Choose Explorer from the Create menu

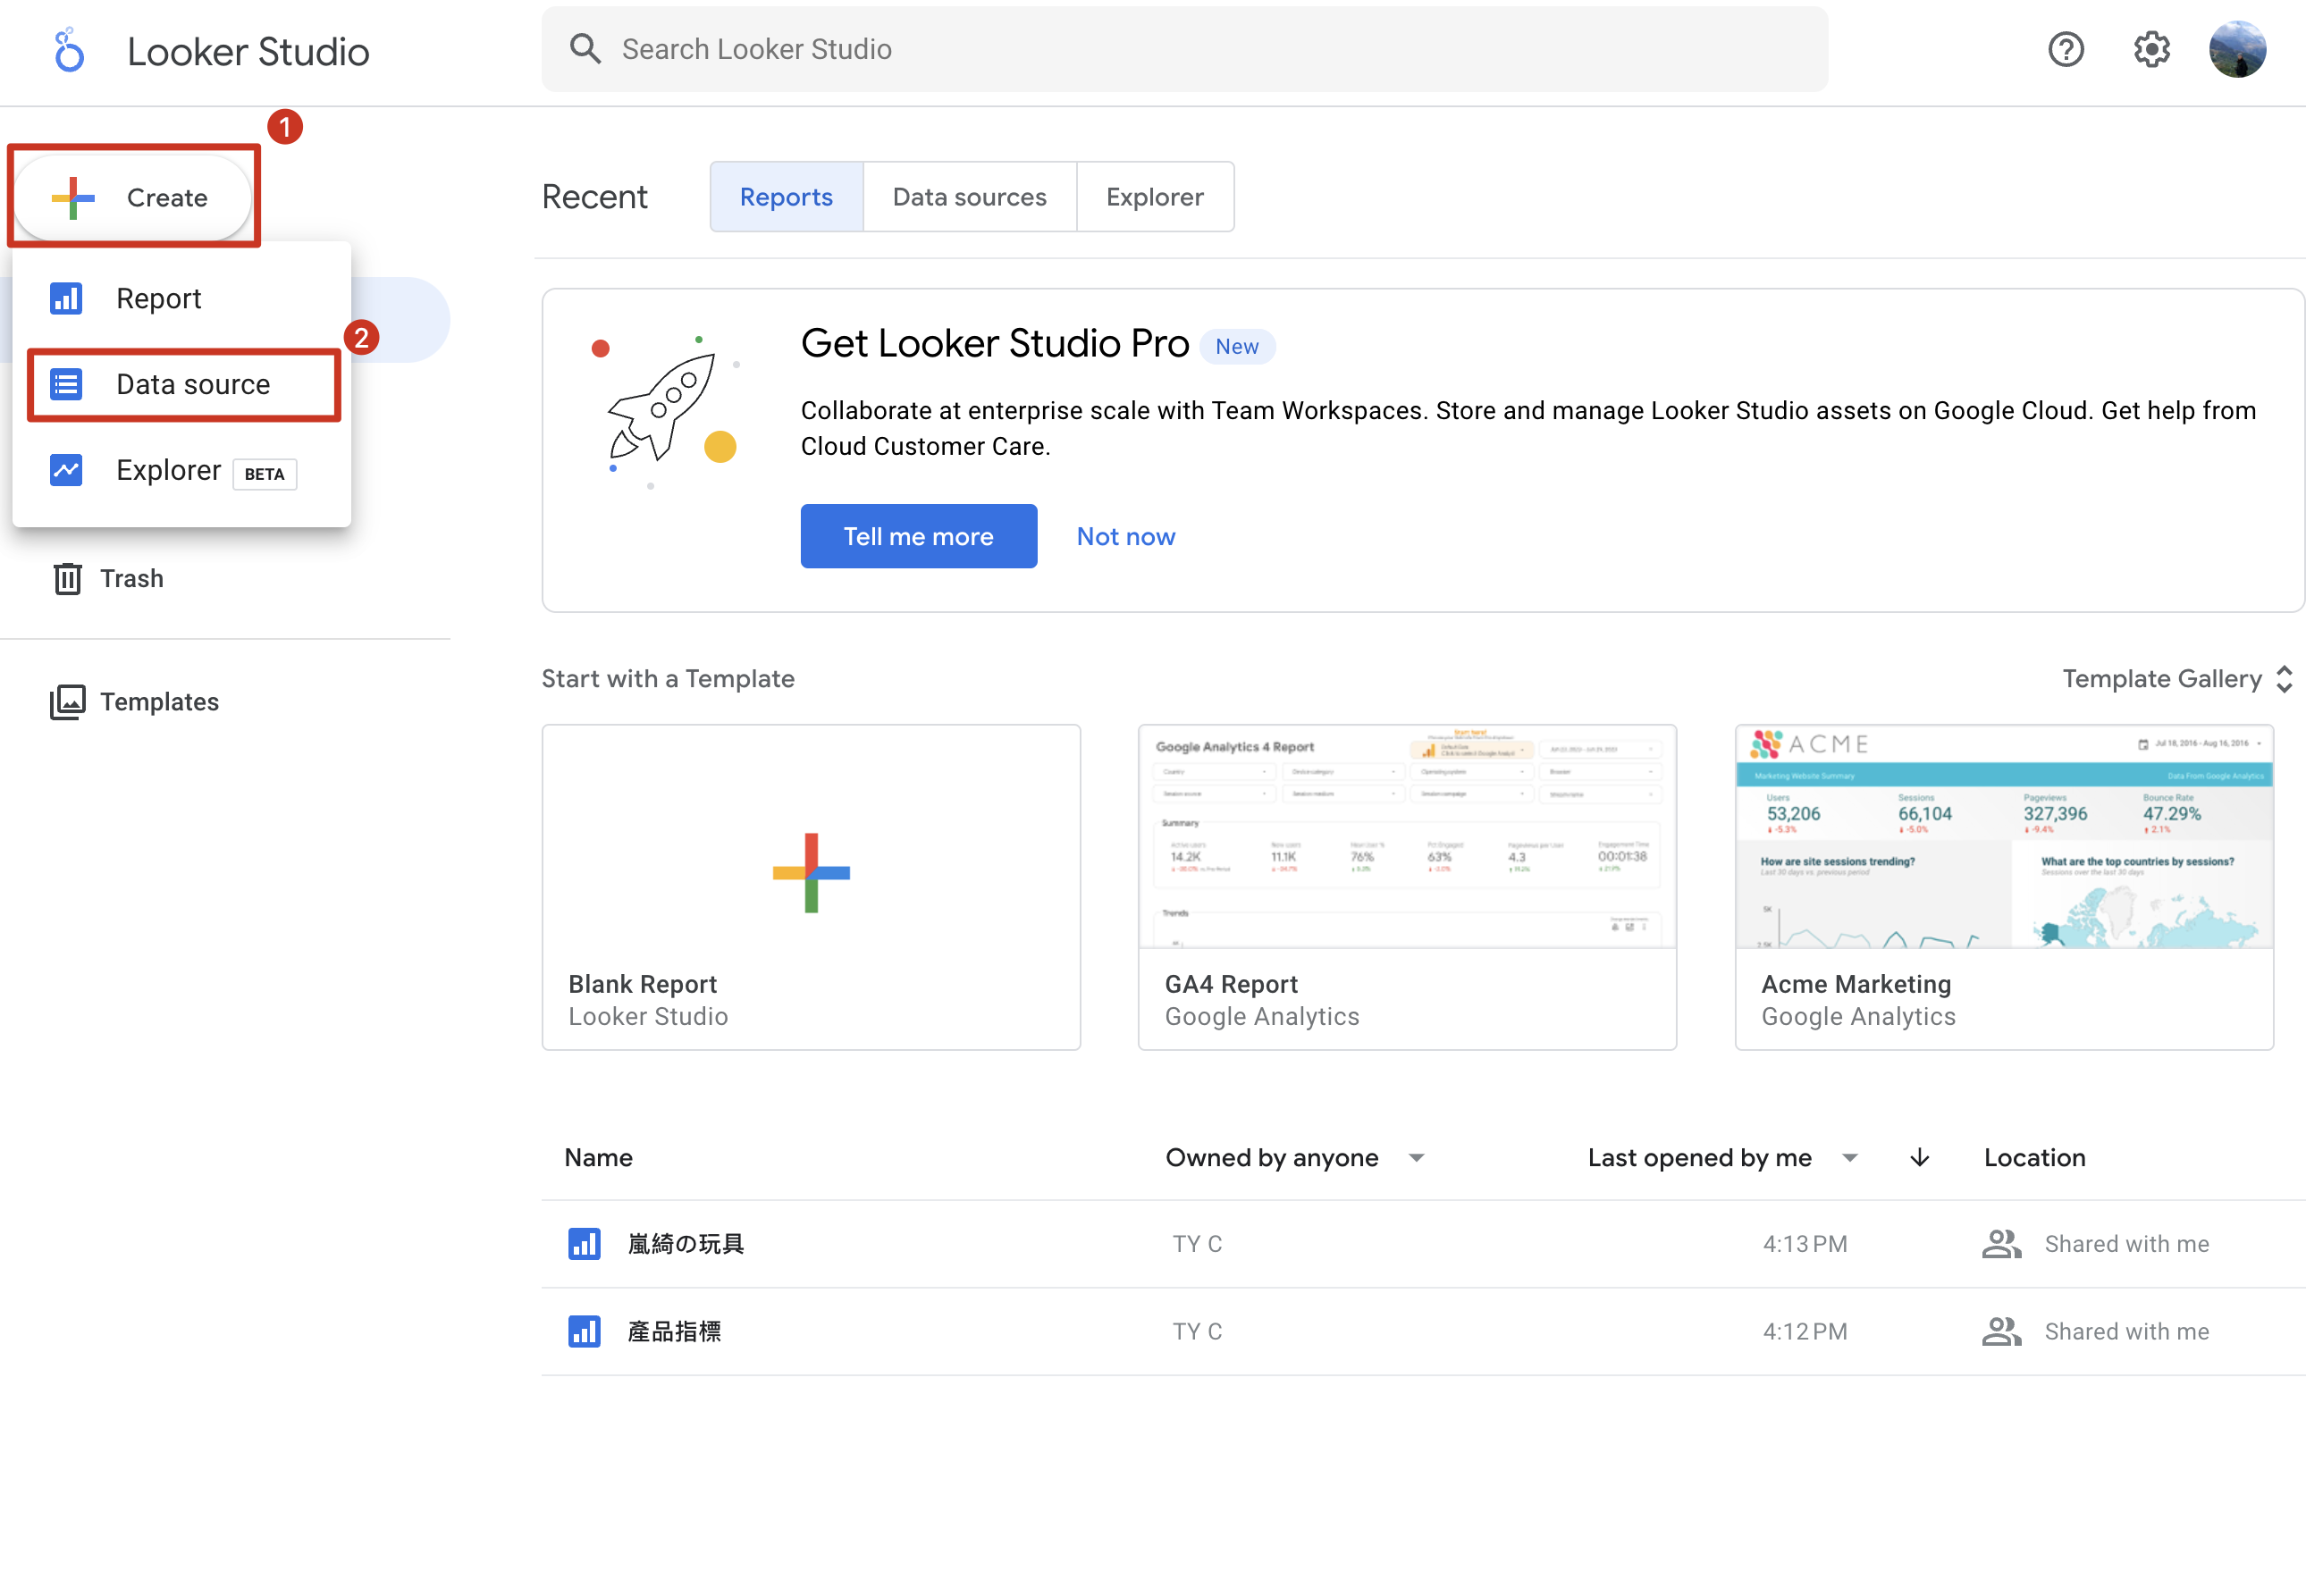(x=181, y=470)
